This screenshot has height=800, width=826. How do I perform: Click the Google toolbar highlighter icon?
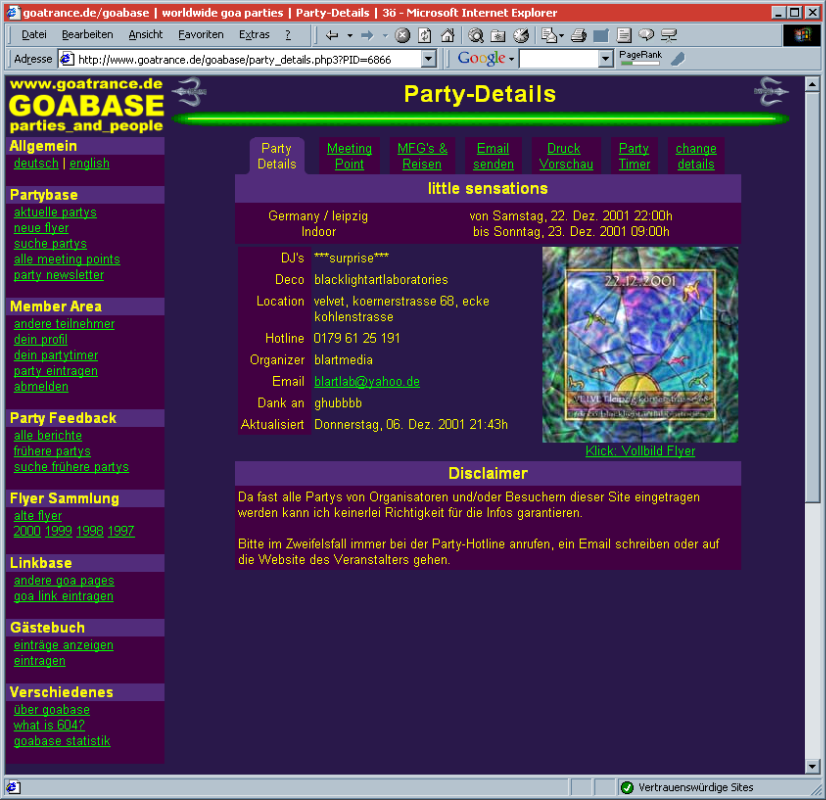coord(677,58)
